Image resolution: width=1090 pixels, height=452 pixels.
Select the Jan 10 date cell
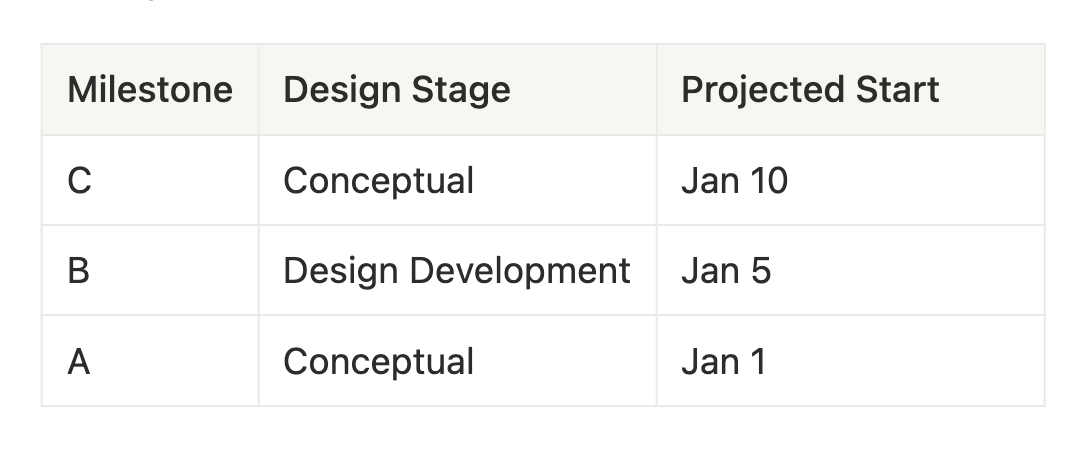click(x=851, y=180)
